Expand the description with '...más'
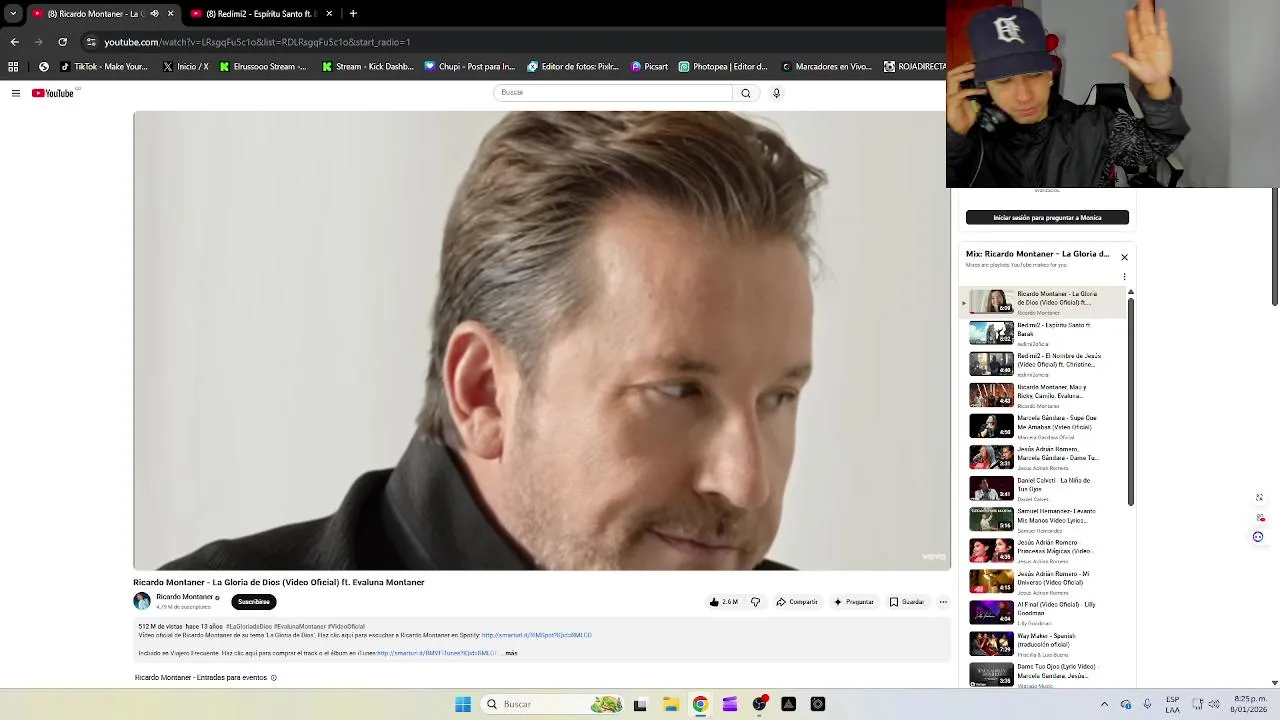 pos(509,653)
